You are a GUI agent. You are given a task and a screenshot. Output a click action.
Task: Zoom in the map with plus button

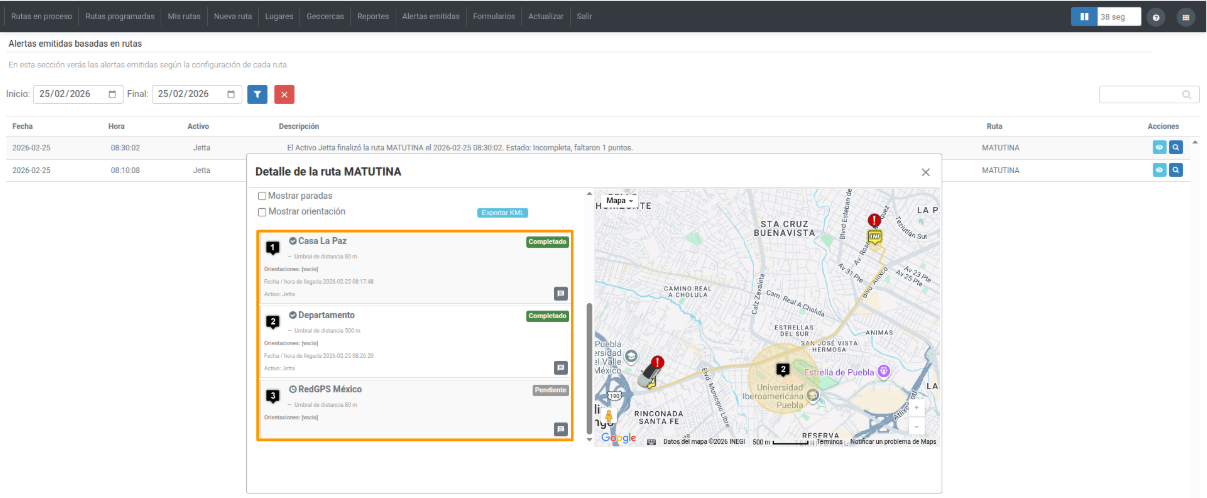917,408
